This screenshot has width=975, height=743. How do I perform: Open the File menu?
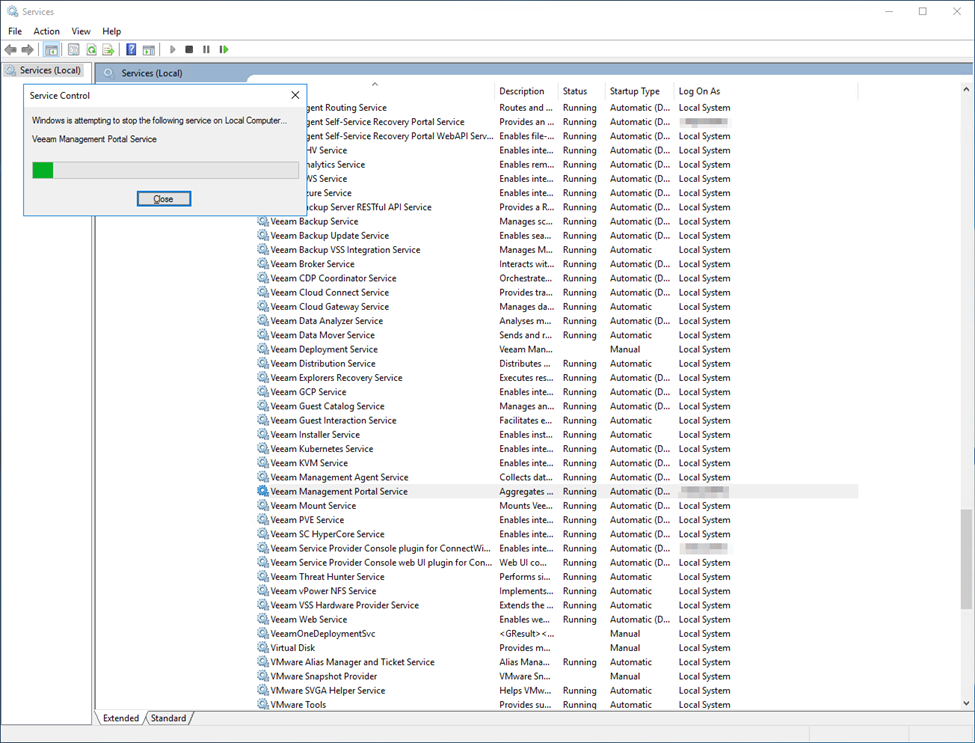pyautogui.click(x=15, y=31)
